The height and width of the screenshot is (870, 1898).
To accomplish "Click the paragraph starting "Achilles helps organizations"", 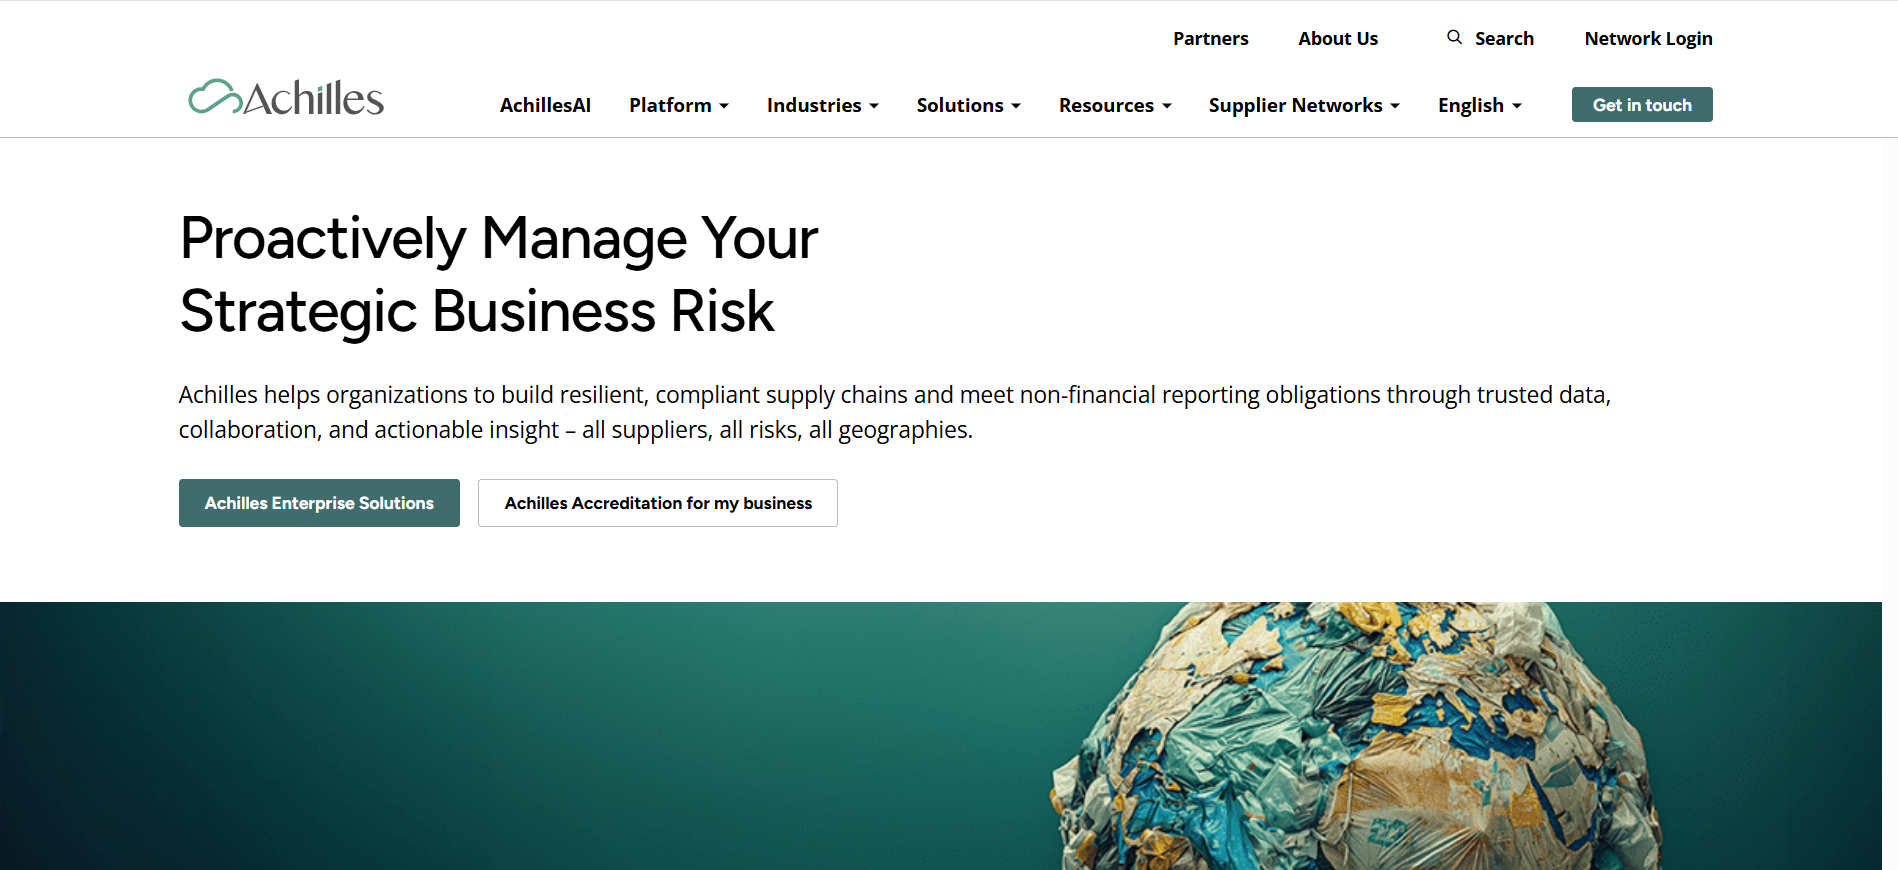I will click(x=895, y=412).
